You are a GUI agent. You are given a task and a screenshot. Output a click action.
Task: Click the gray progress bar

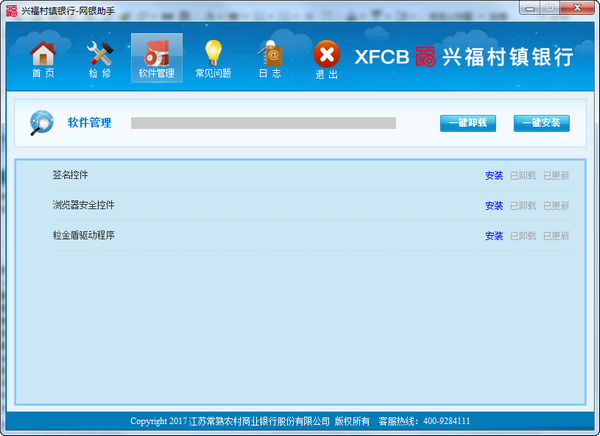263,124
